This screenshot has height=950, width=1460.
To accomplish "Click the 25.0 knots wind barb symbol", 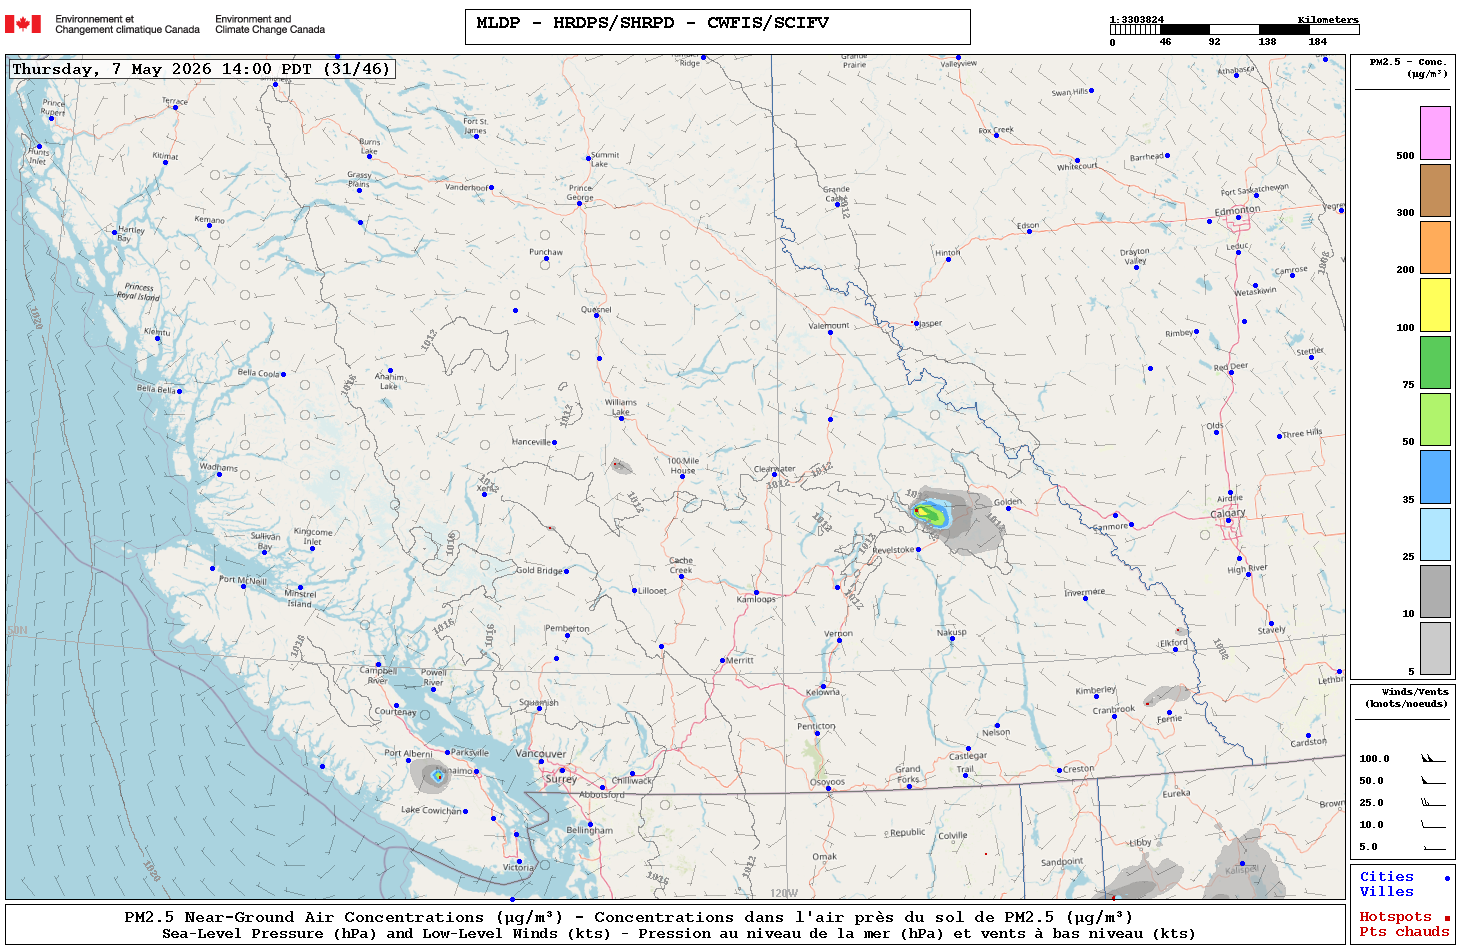I will pos(1433,803).
